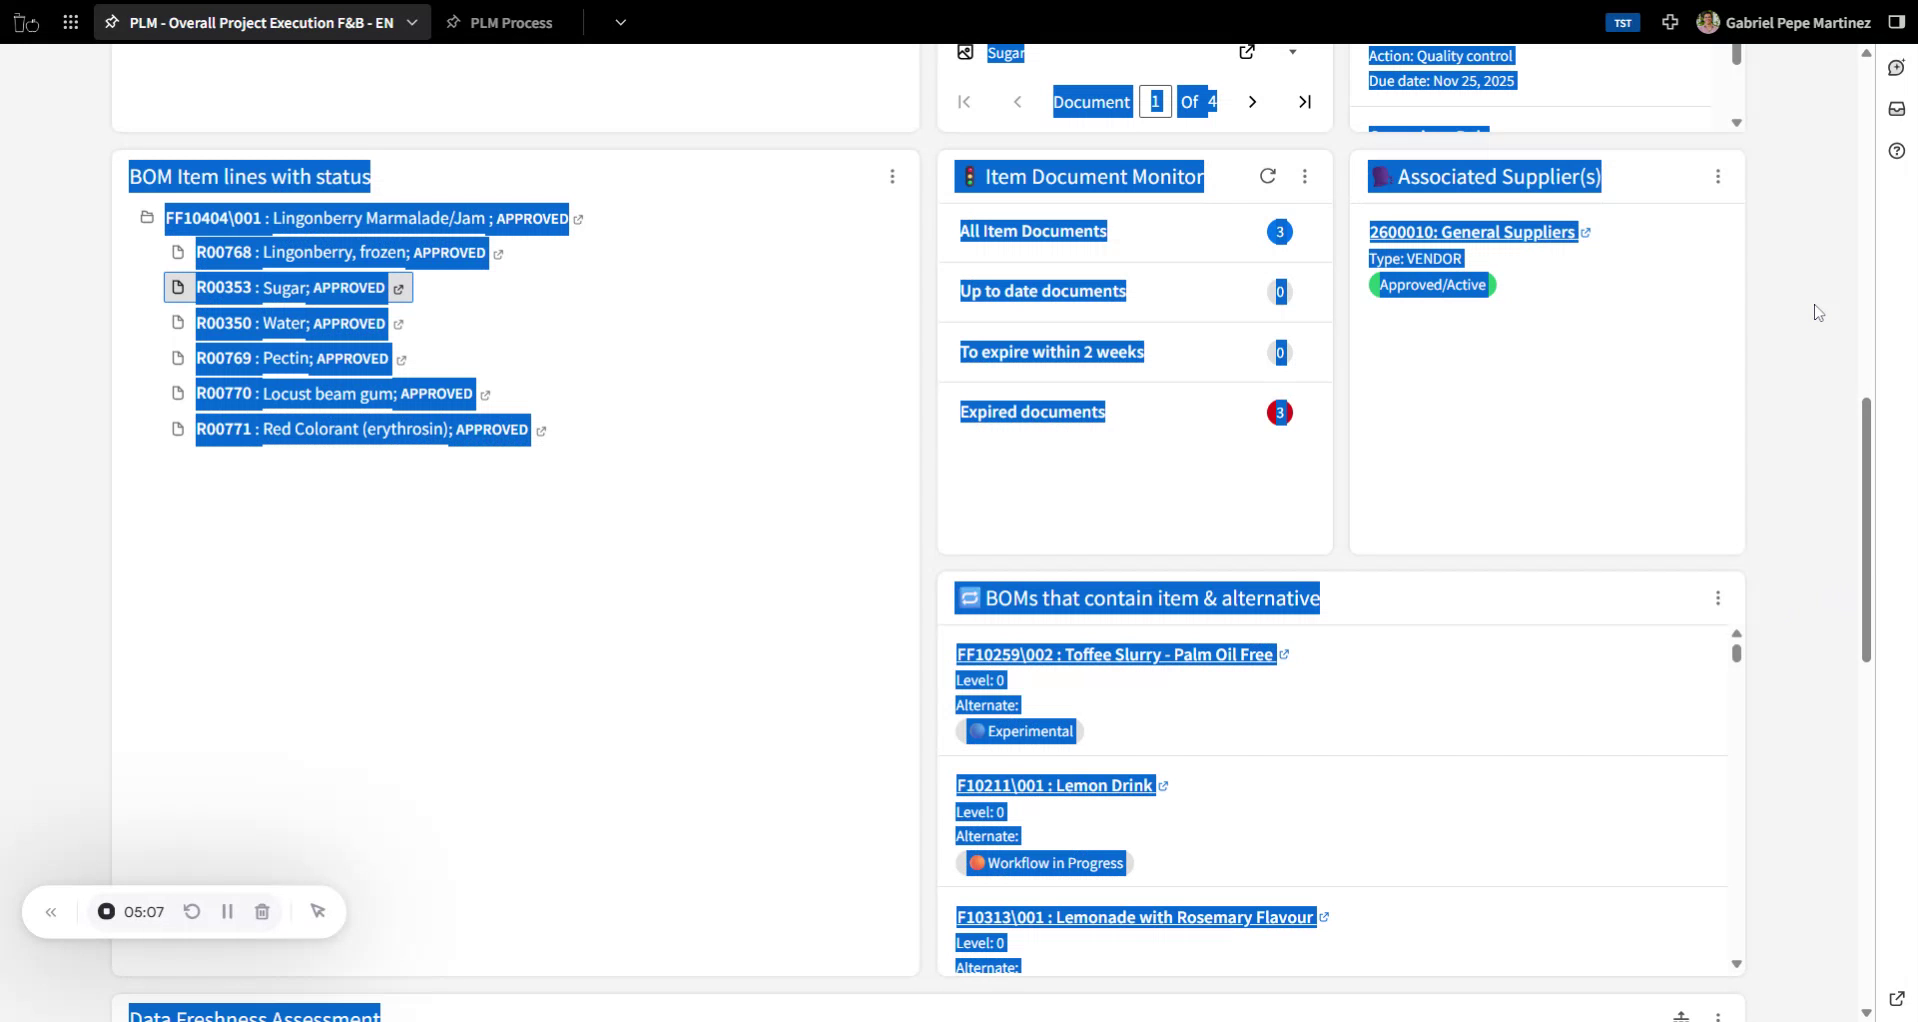Open the app launcher grid icon

(70, 22)
